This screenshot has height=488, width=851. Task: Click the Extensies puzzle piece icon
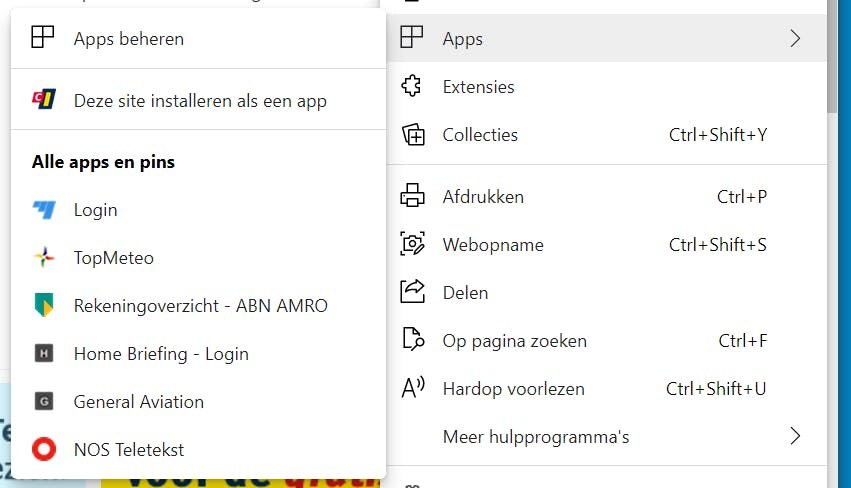tap(412, 87)
